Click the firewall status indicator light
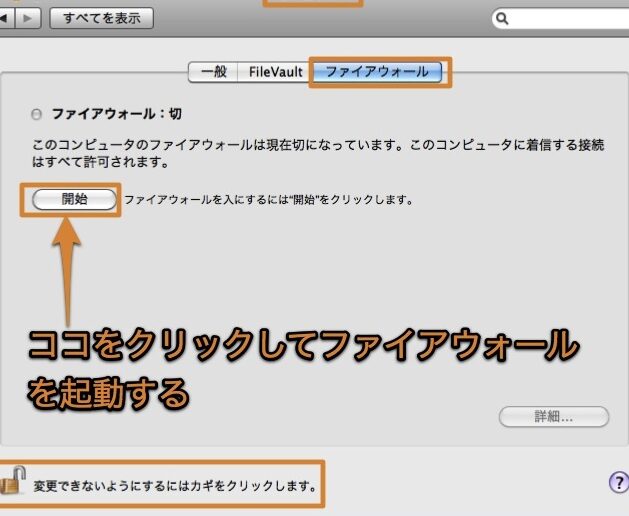 tap(37, 114)
